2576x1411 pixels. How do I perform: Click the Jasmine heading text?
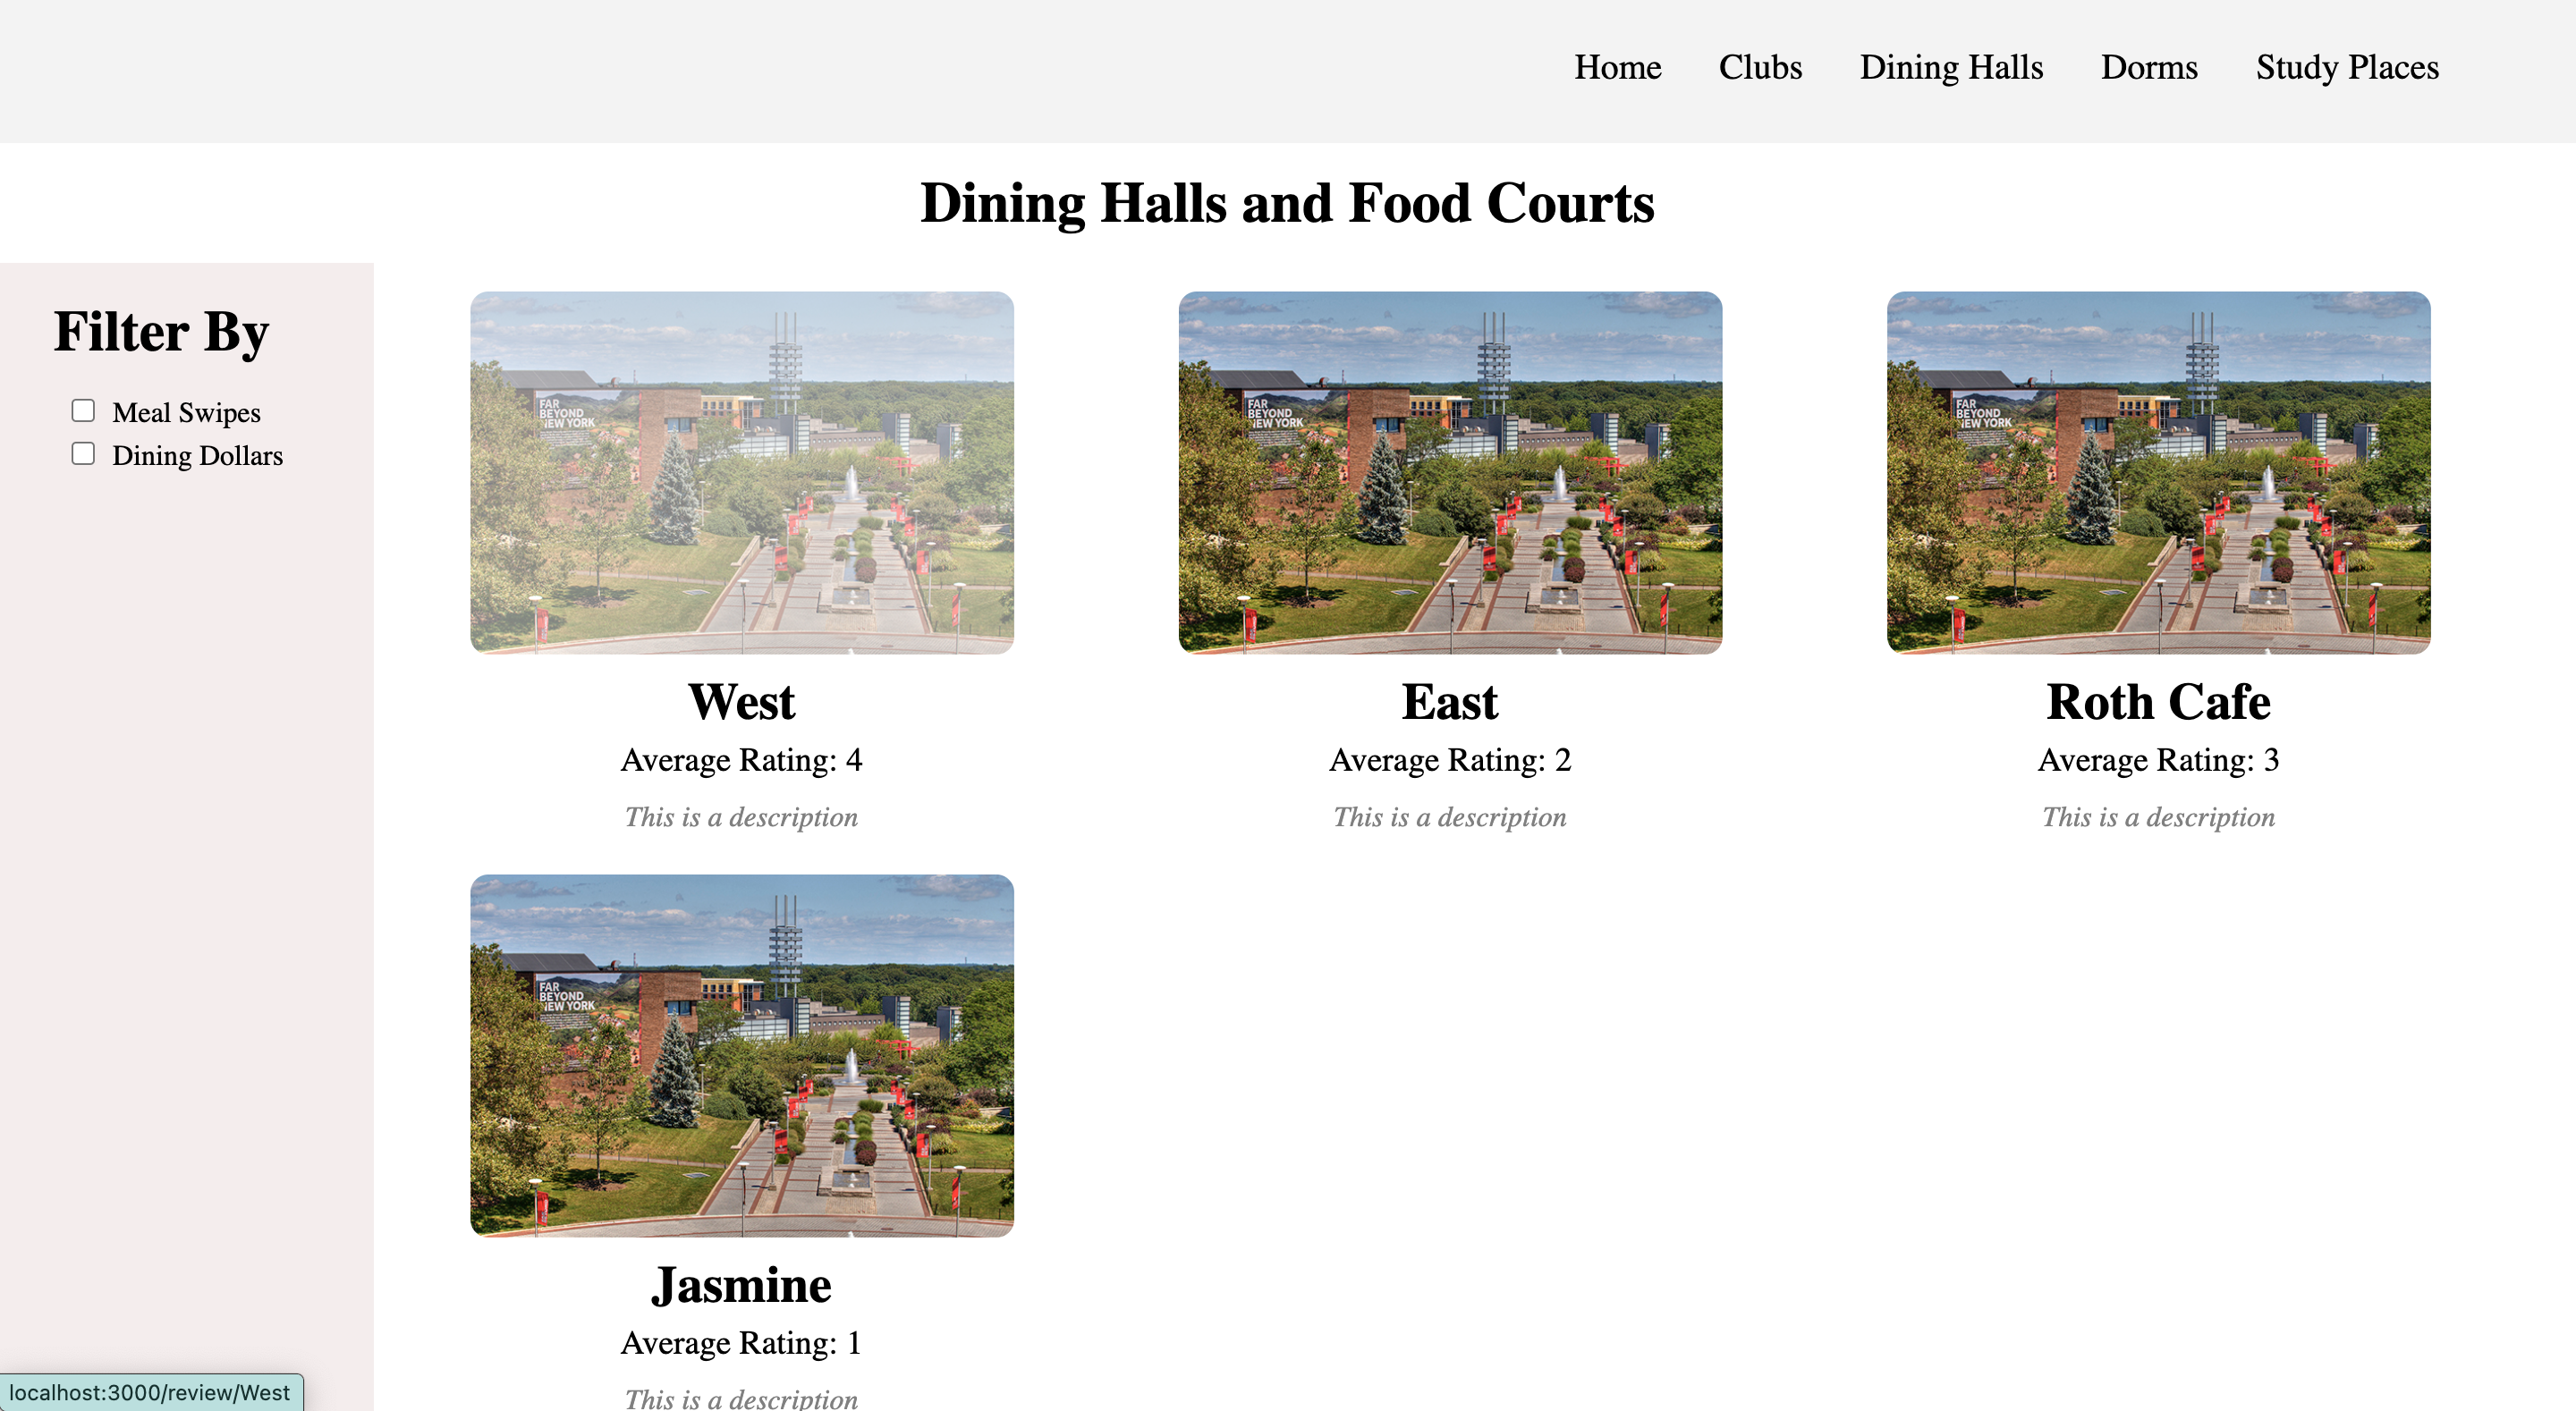click(741, 1285)
